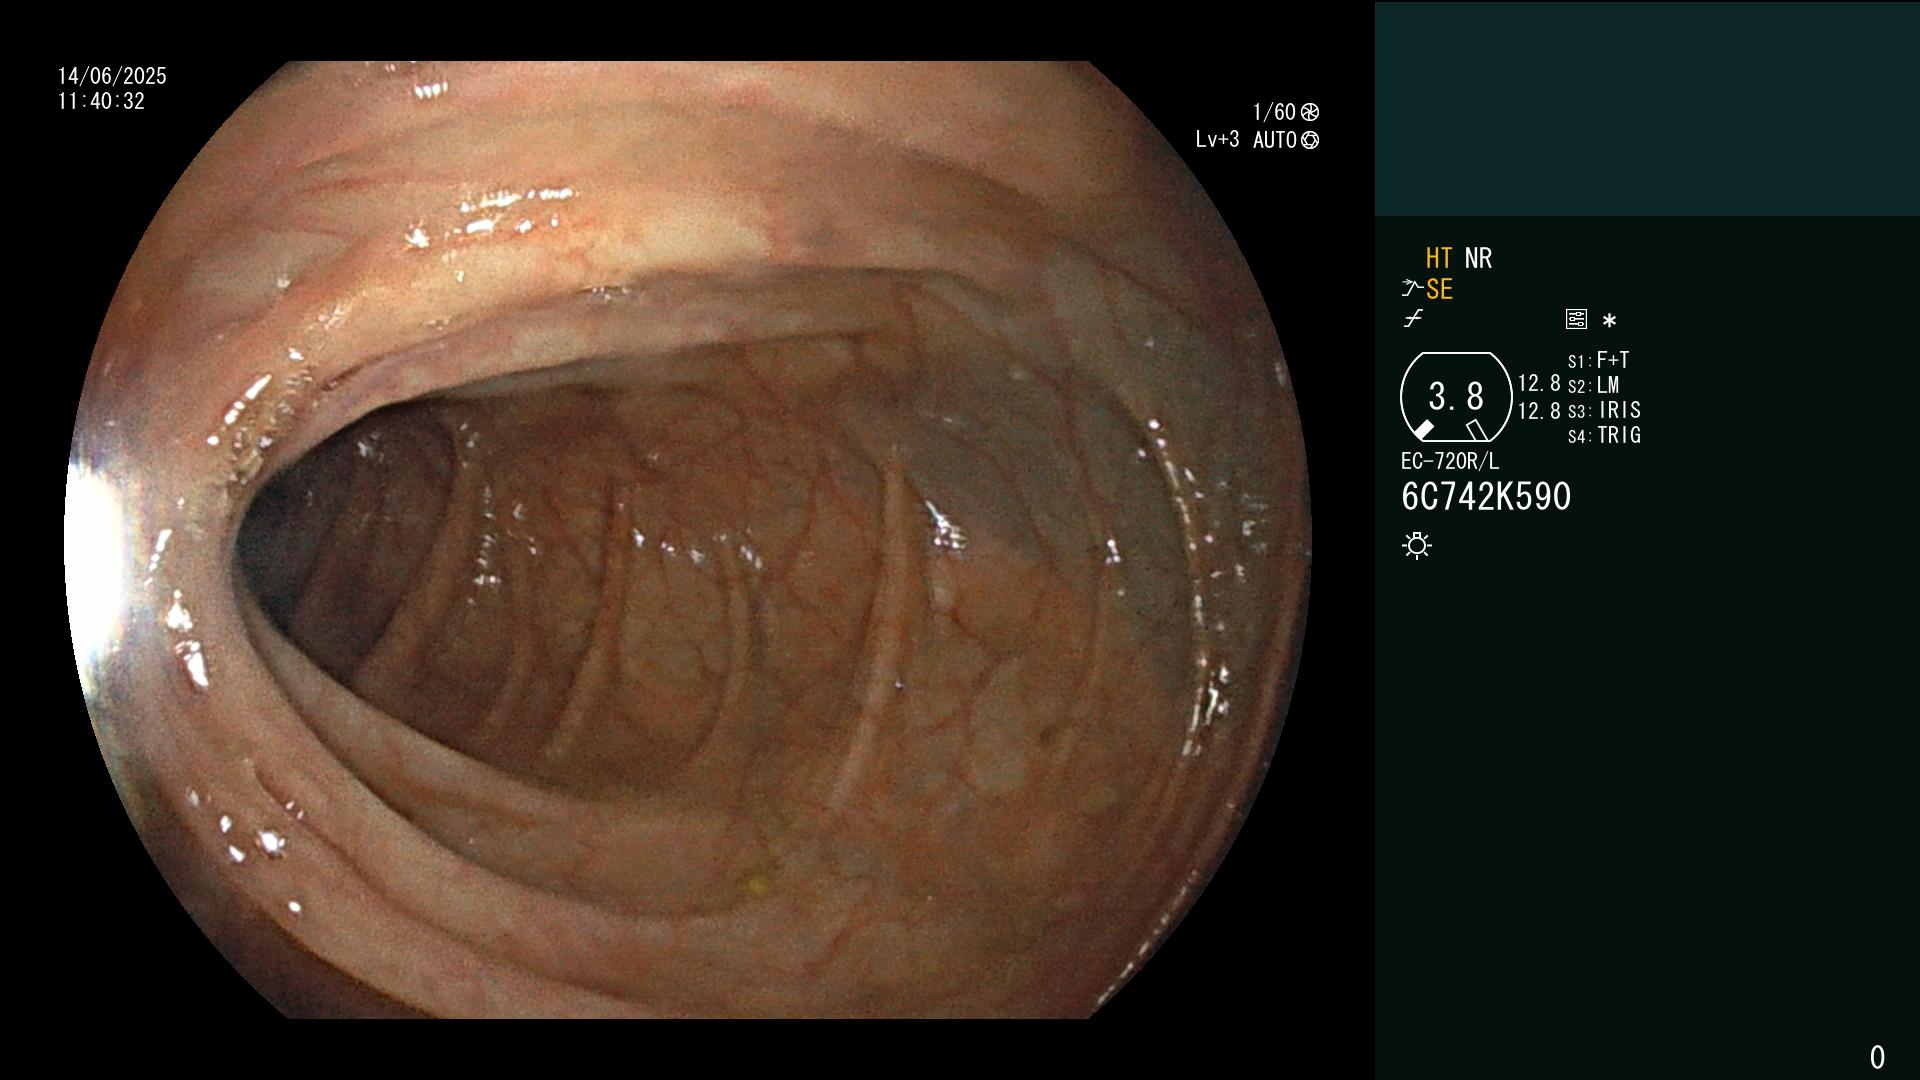Click the settings sliders icon

point(1576,320)
